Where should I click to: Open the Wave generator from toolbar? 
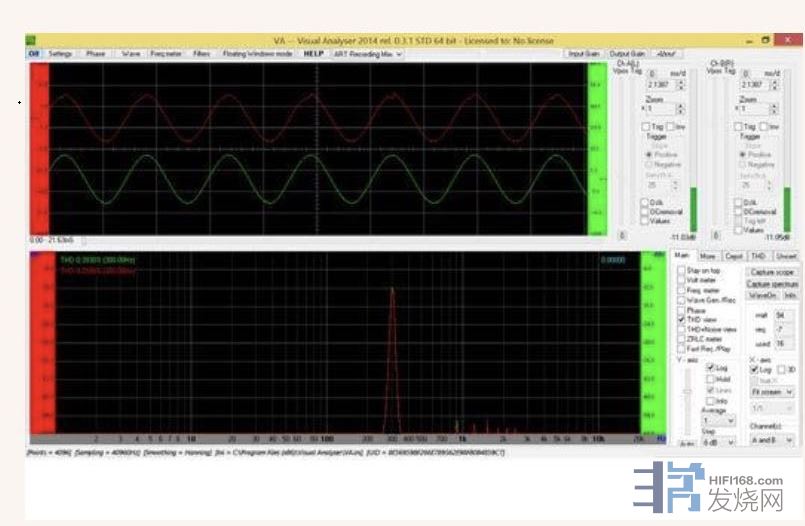(131, 54)
